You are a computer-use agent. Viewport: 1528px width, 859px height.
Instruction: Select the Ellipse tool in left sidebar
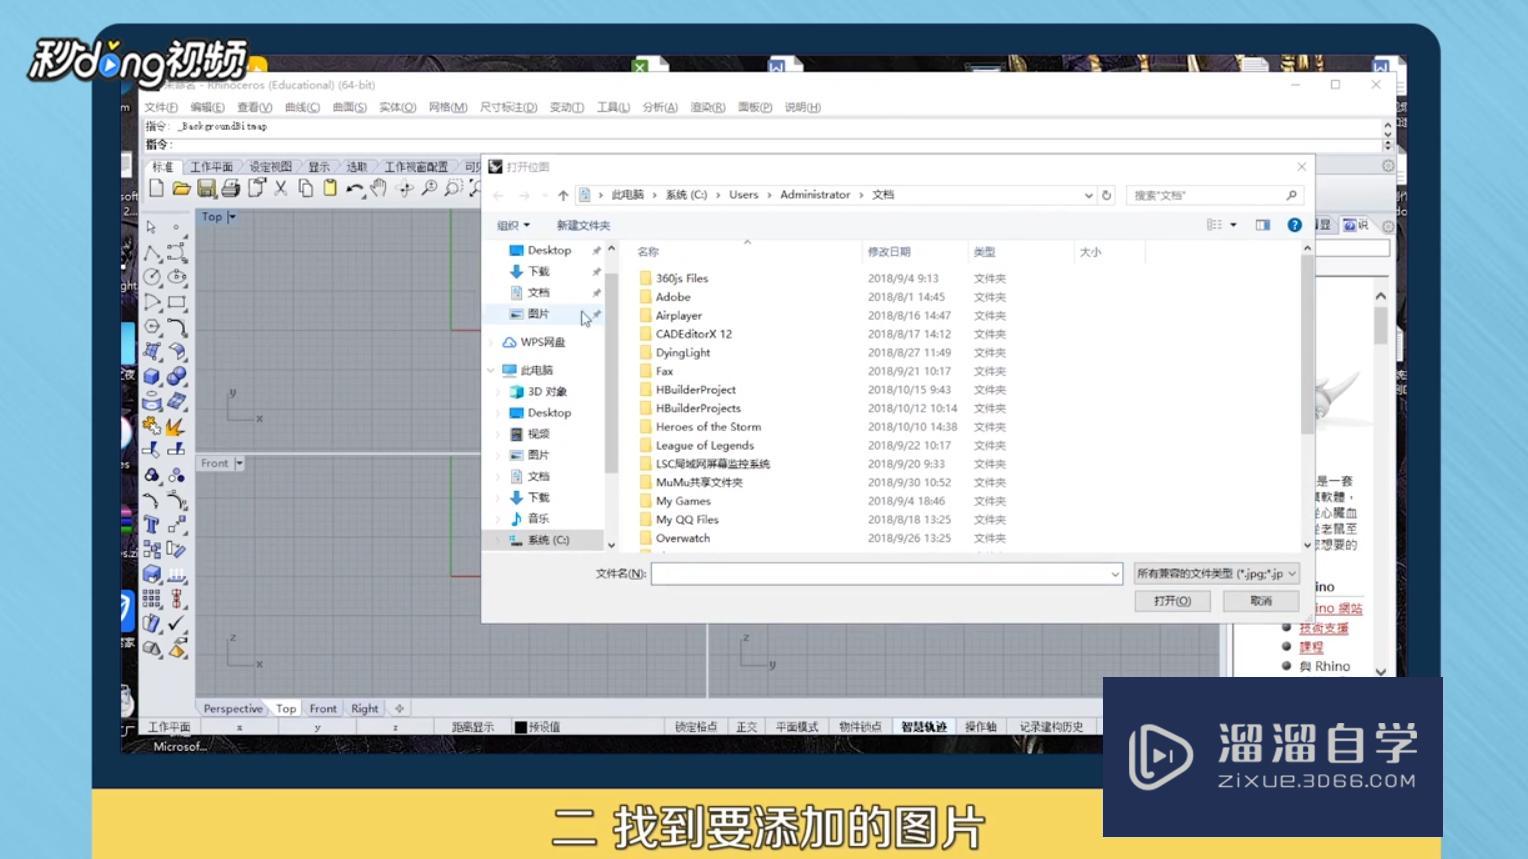pyautogui.click(x=177, y=277)
